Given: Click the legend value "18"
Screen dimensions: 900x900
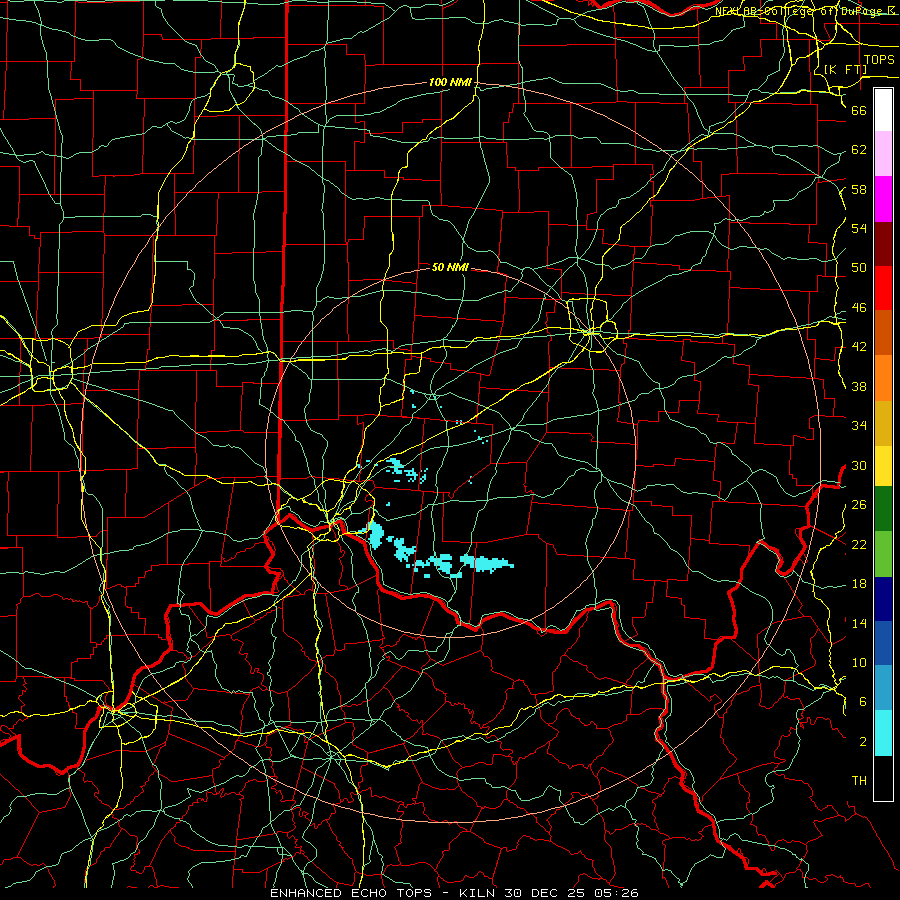Looking at the screenshot, I should coord(859,584).
